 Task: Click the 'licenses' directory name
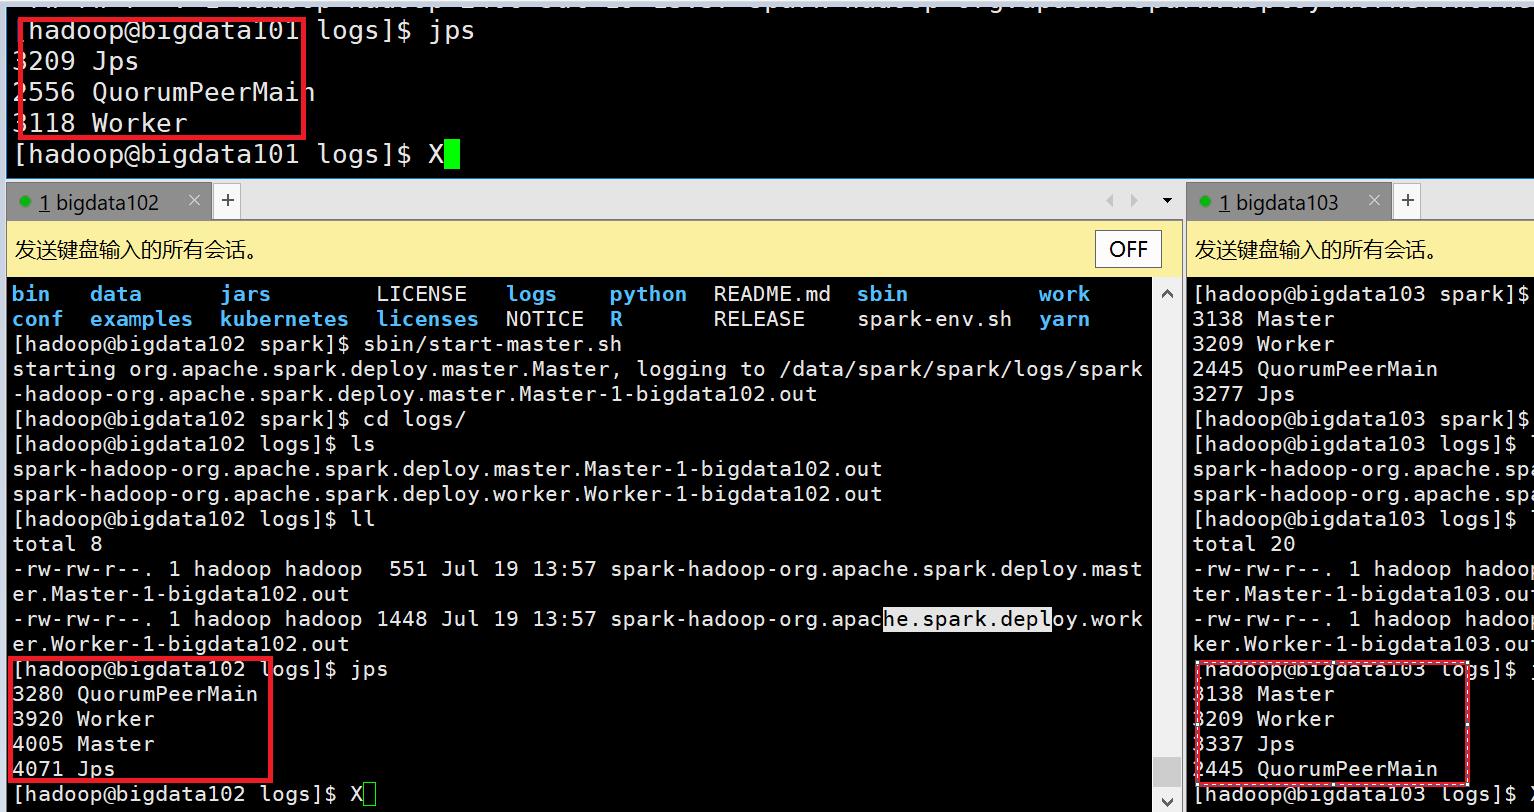[427, 319]
